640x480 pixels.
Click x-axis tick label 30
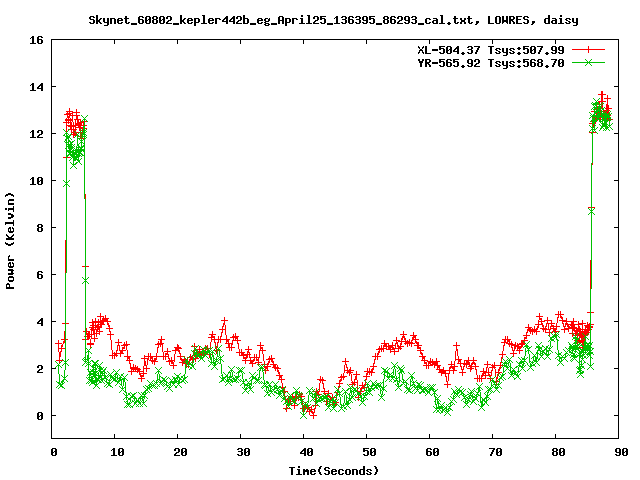243,452
